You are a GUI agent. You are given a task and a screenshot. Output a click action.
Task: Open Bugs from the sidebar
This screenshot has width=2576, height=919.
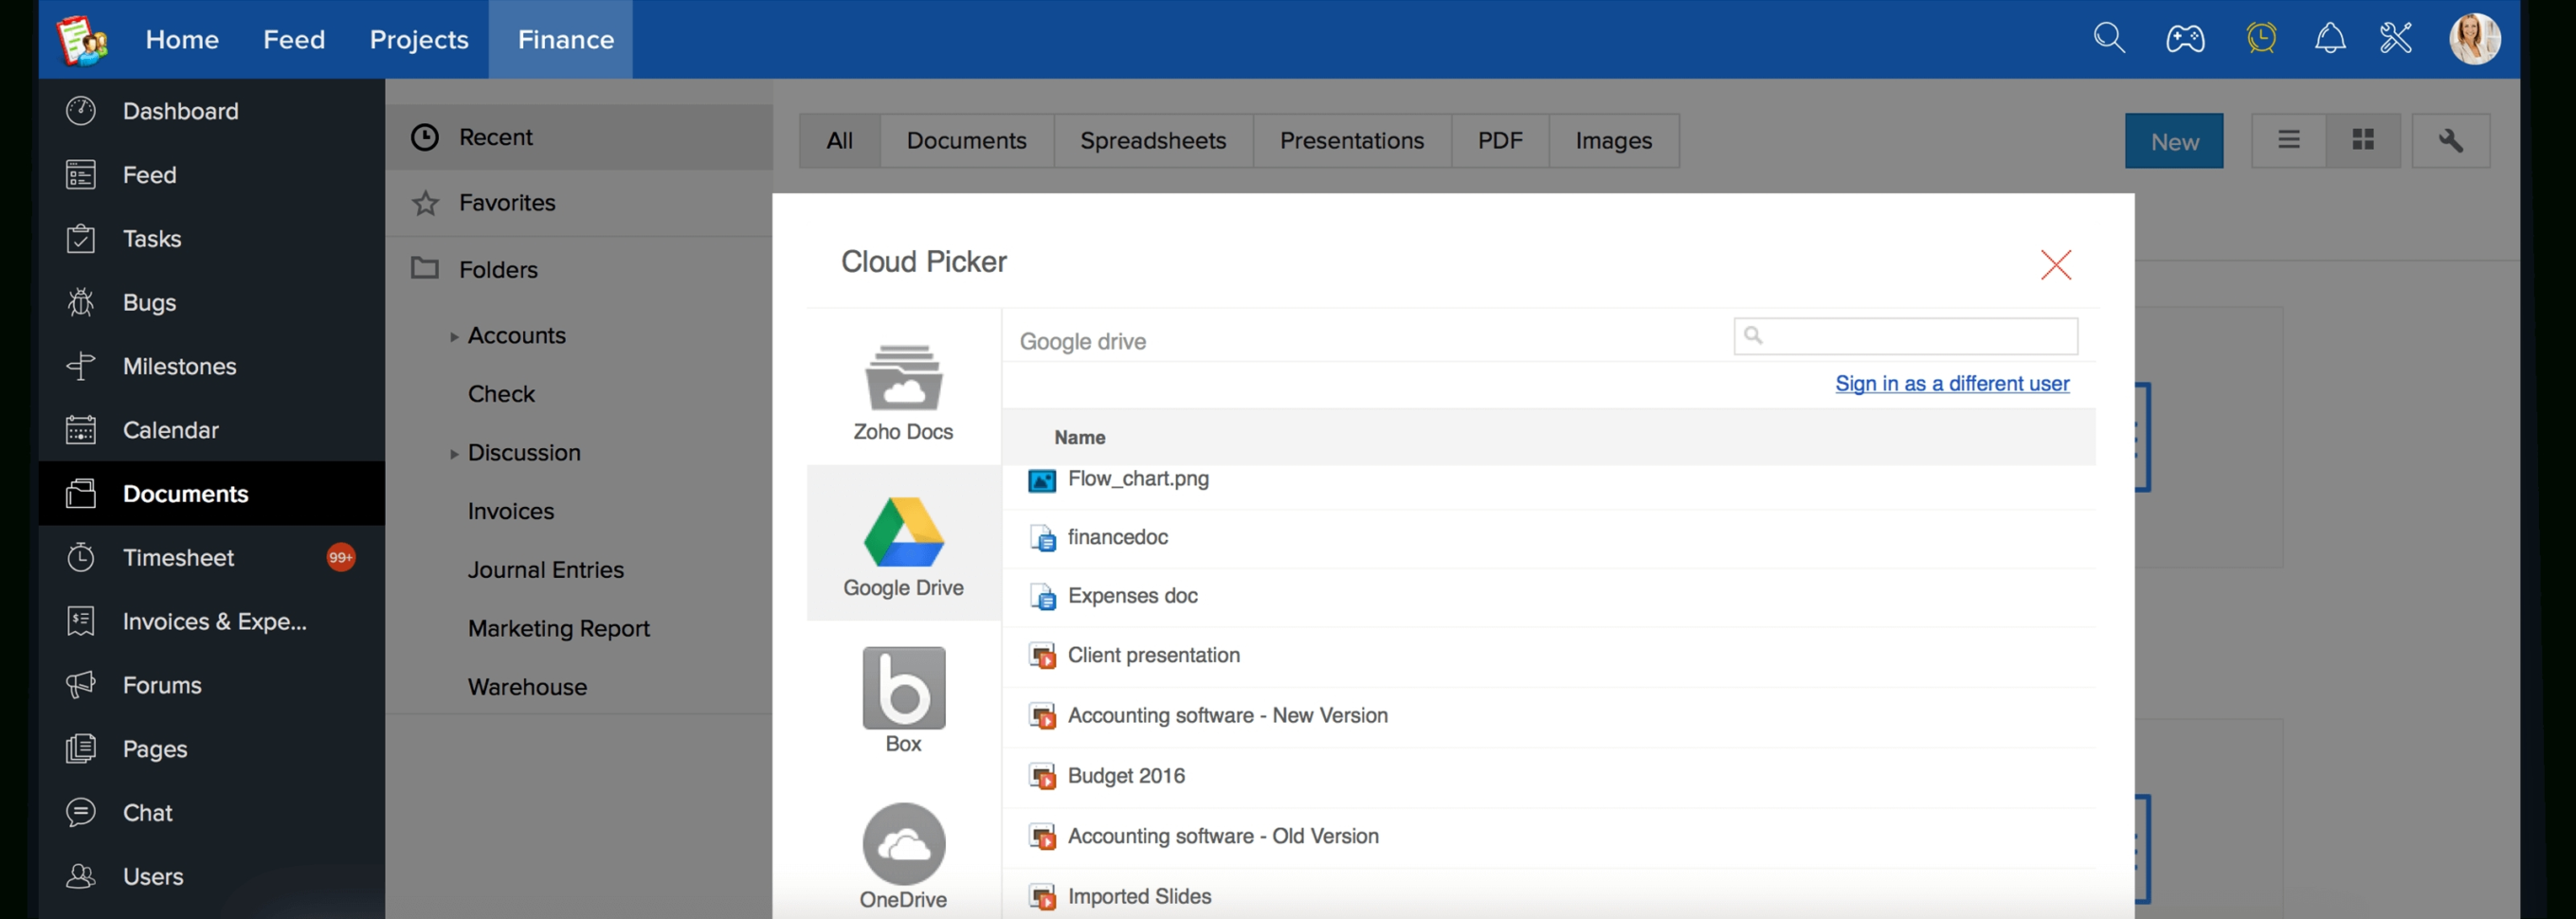tap(148, 302)
